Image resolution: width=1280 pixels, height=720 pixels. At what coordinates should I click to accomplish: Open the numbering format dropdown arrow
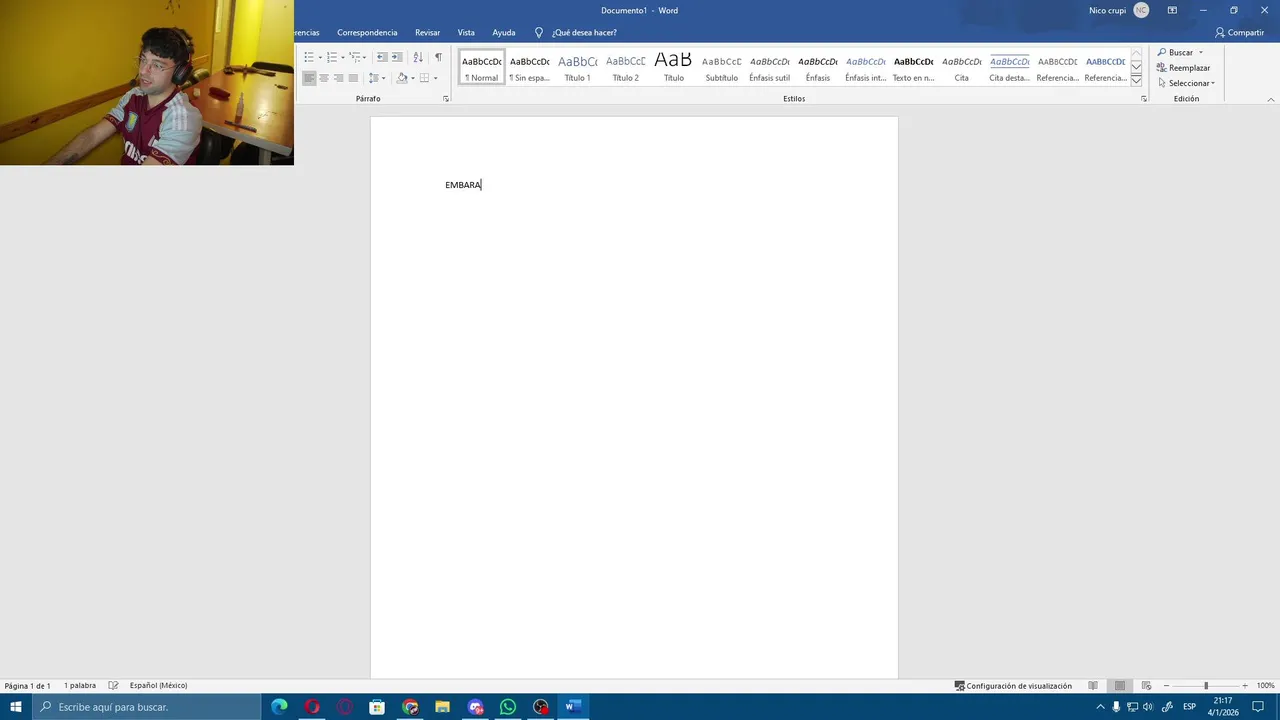(x=343, y=57)
